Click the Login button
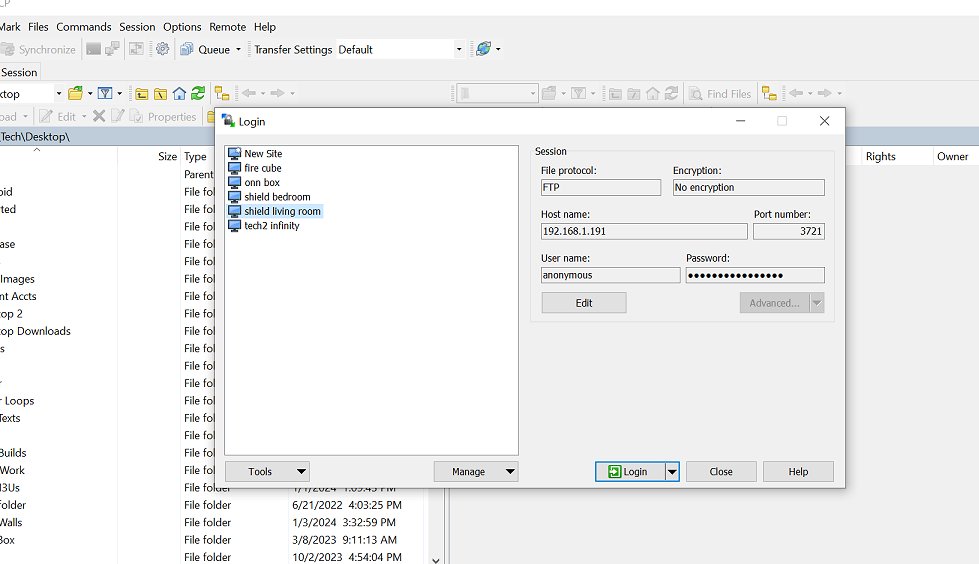The image size is (979, 564). [x=629, y=472]
